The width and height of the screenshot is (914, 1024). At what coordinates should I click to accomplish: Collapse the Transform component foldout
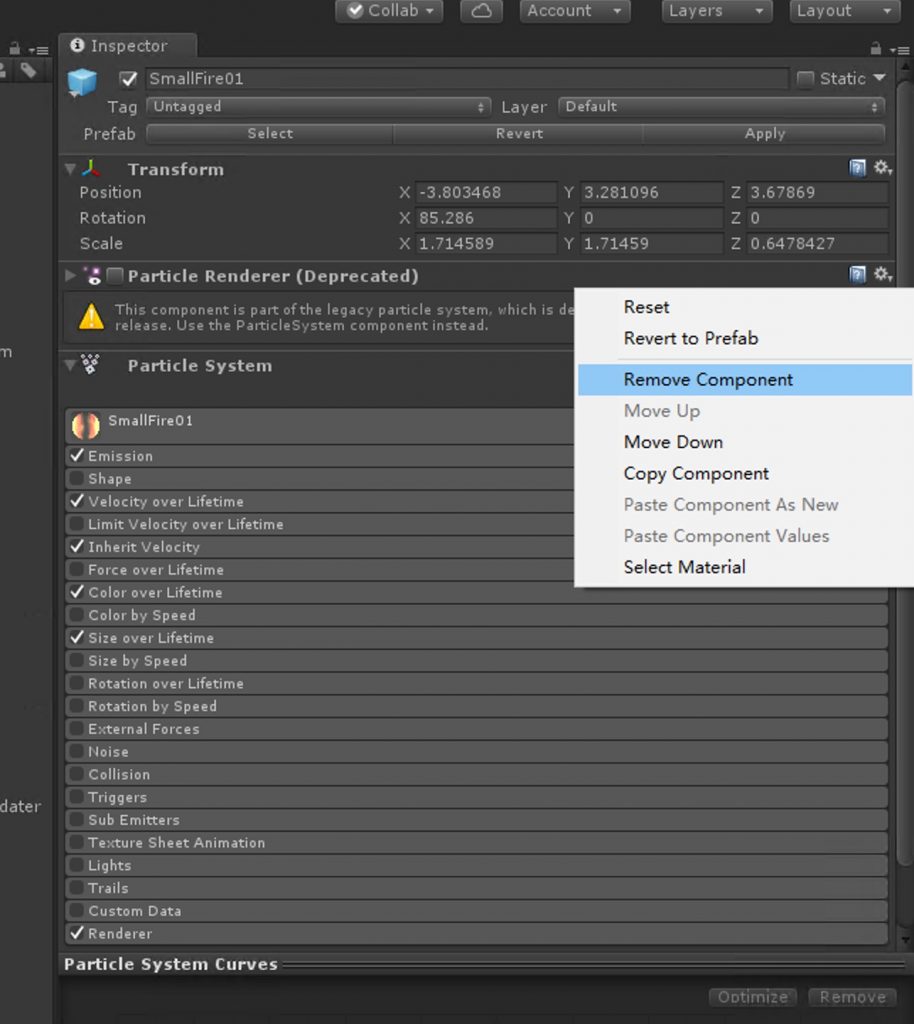point(70,169)
